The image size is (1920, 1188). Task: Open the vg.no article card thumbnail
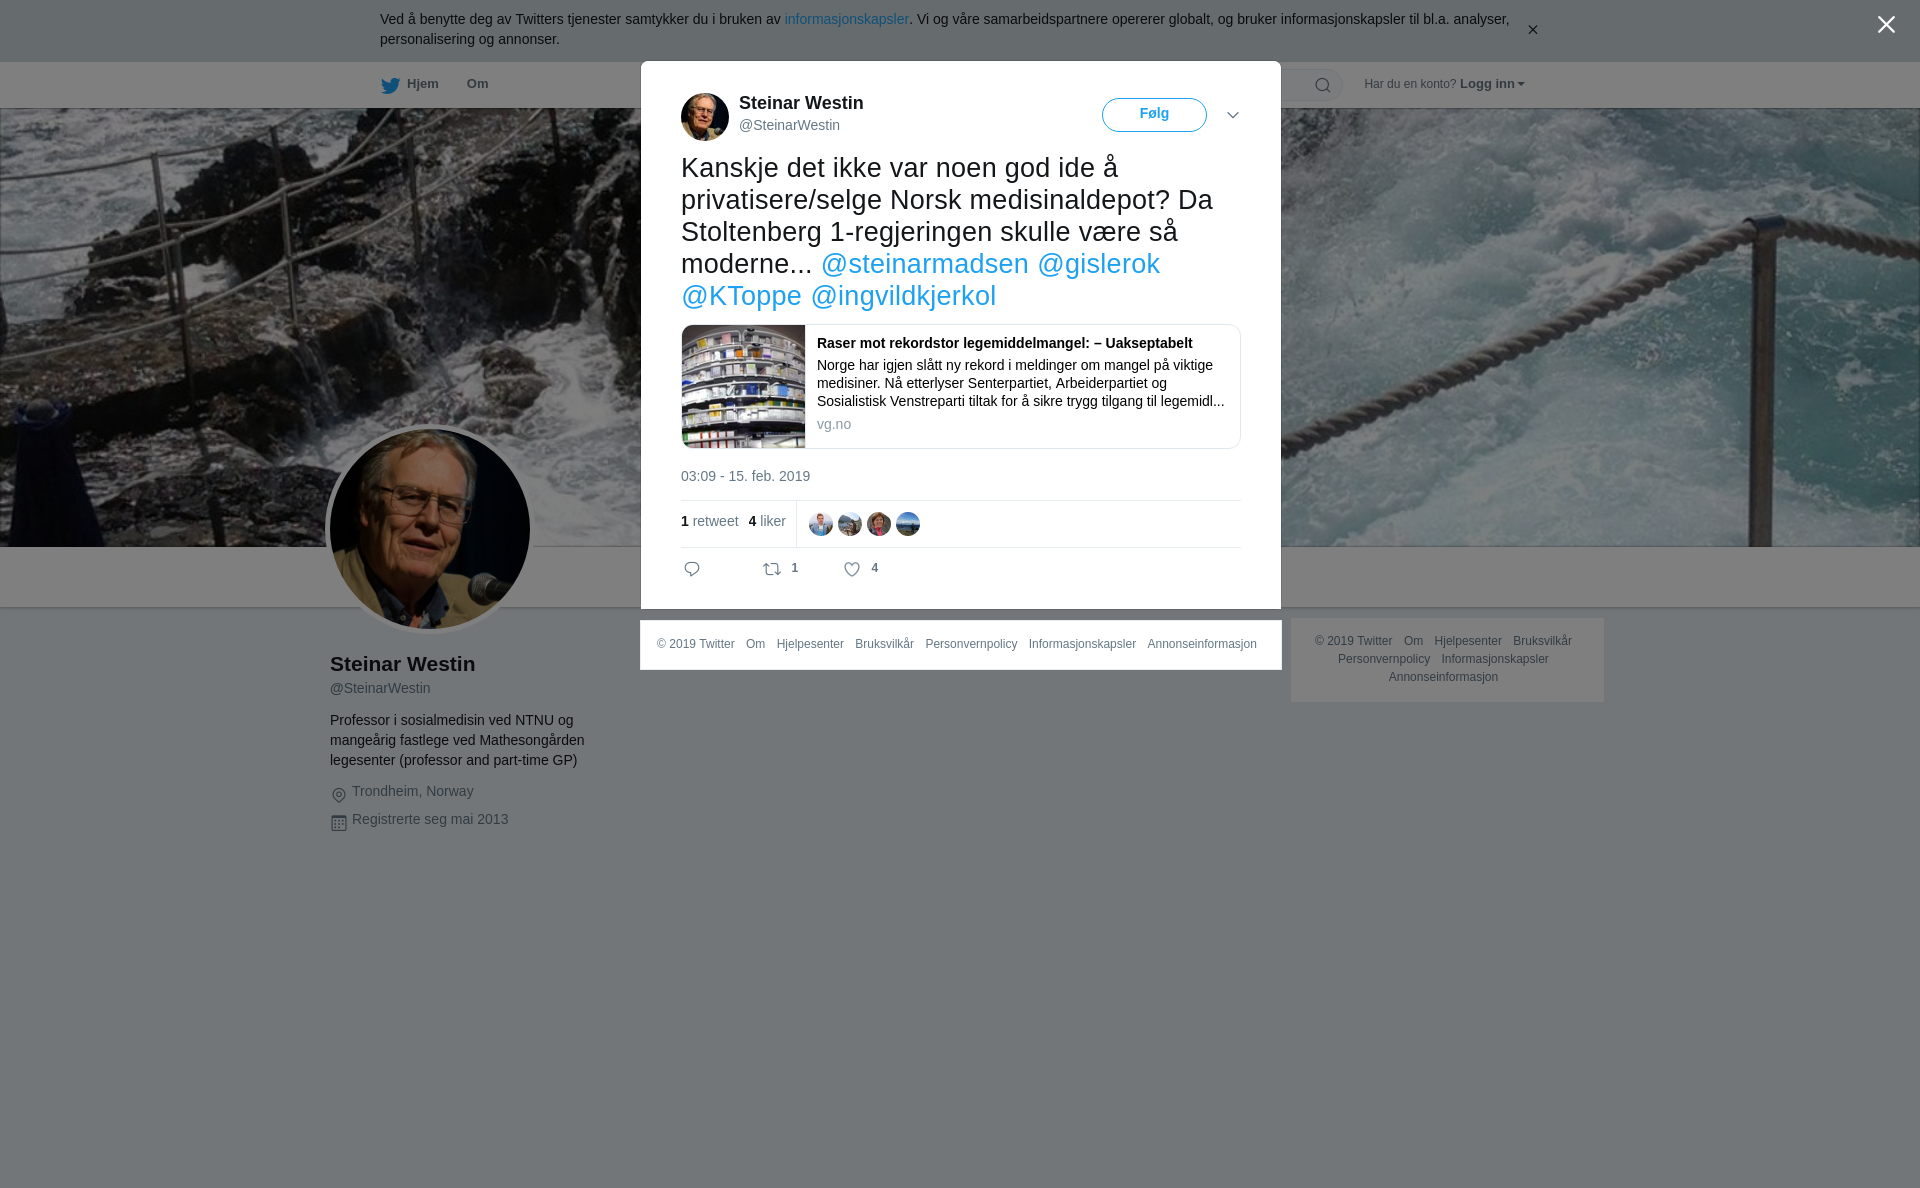(743, 386)
